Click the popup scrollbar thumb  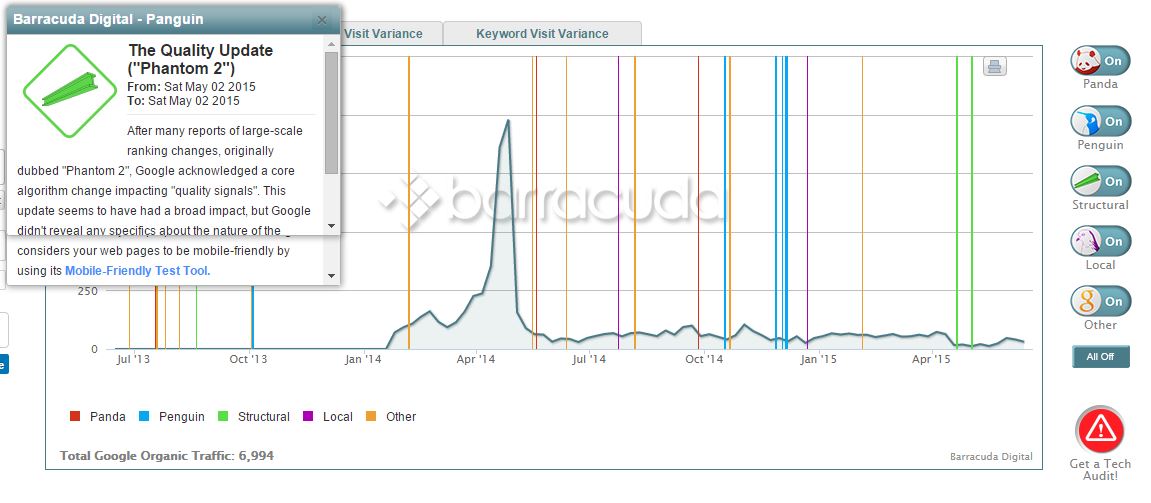(x=331, y=112)
